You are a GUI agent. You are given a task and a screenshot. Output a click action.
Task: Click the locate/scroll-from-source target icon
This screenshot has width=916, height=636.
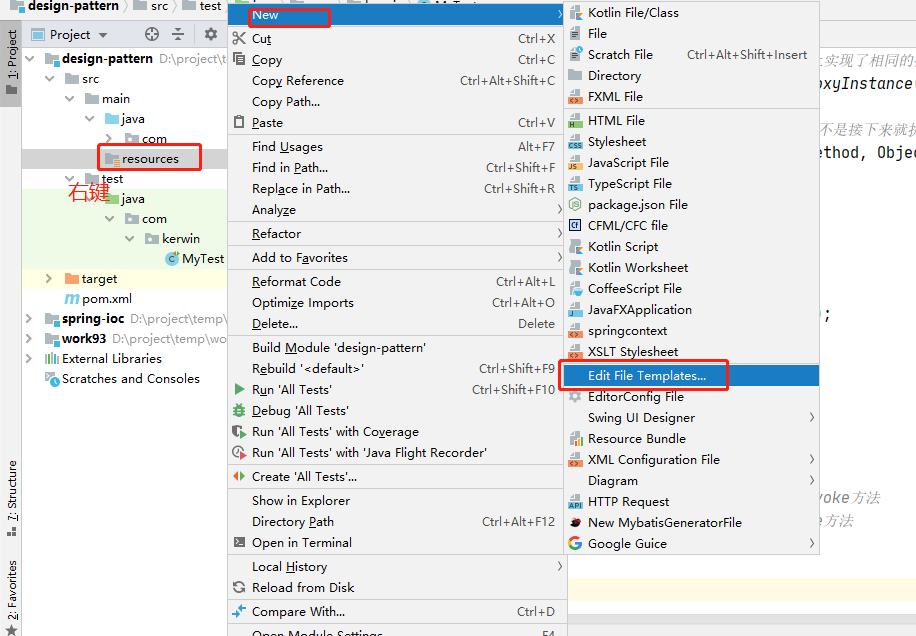152,34
